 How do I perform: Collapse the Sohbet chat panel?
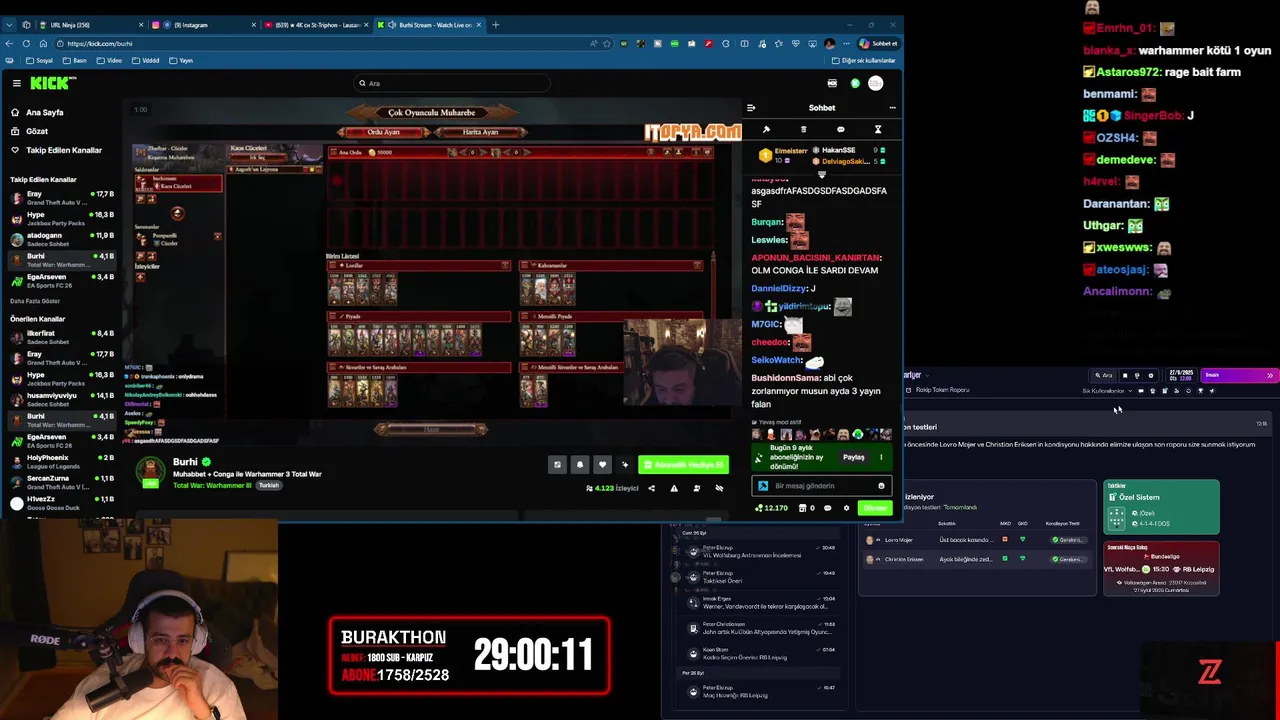[751, 108]
